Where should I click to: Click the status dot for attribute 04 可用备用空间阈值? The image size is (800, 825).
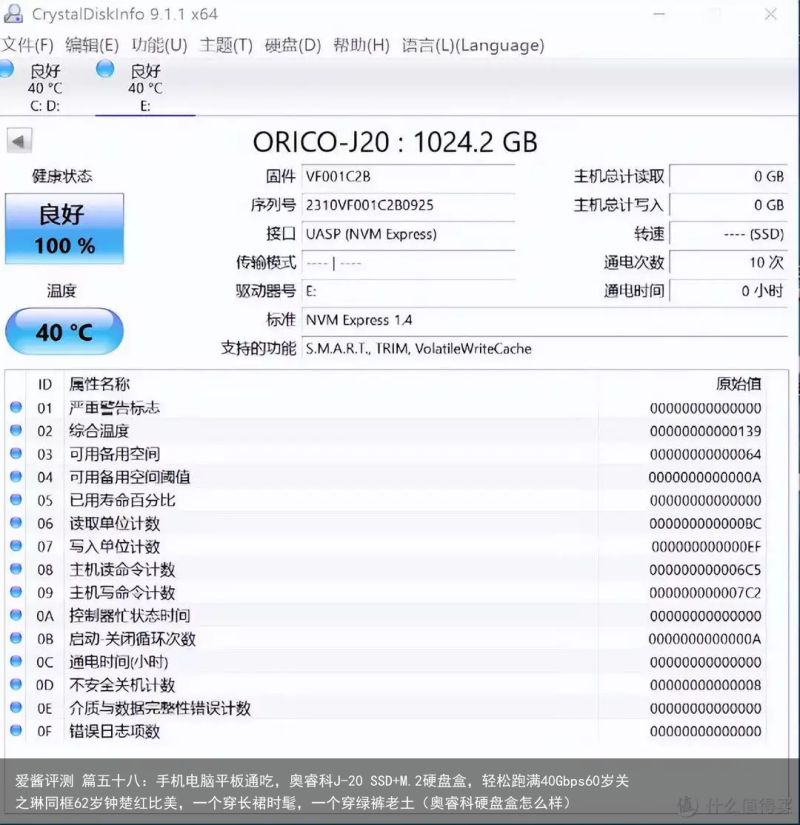click(16, 477)
